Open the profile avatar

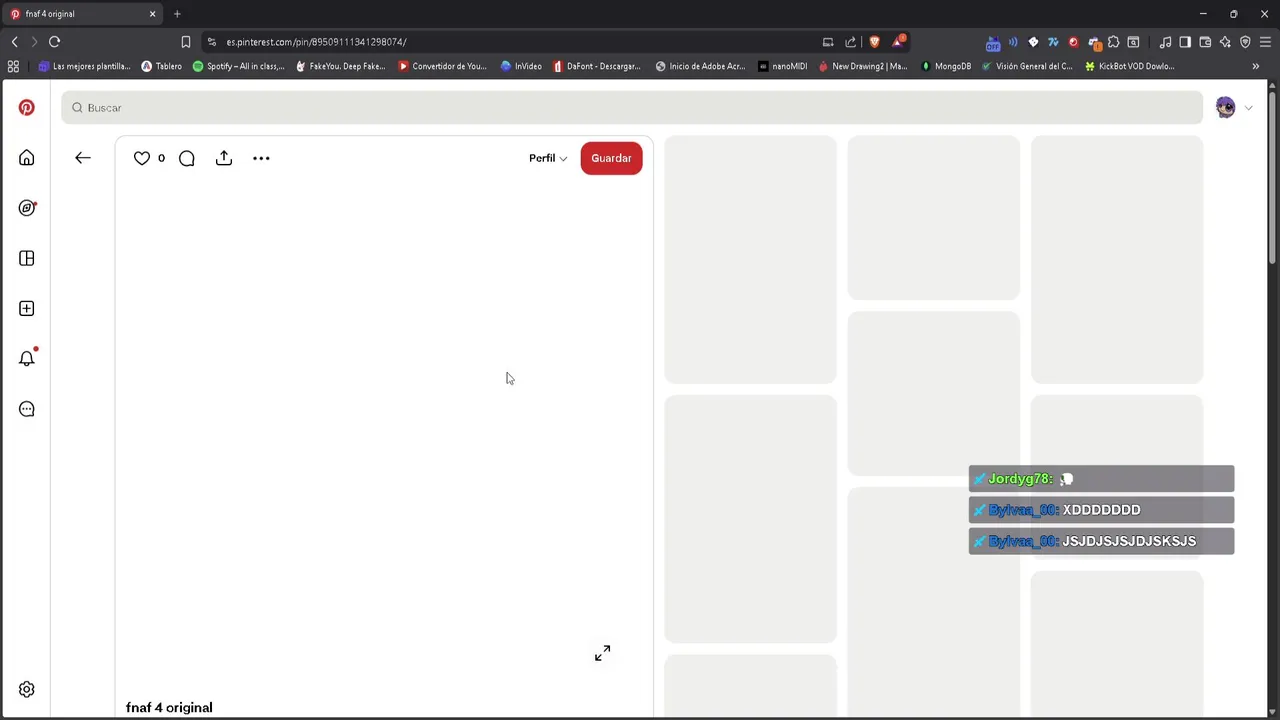point(1225,108)
